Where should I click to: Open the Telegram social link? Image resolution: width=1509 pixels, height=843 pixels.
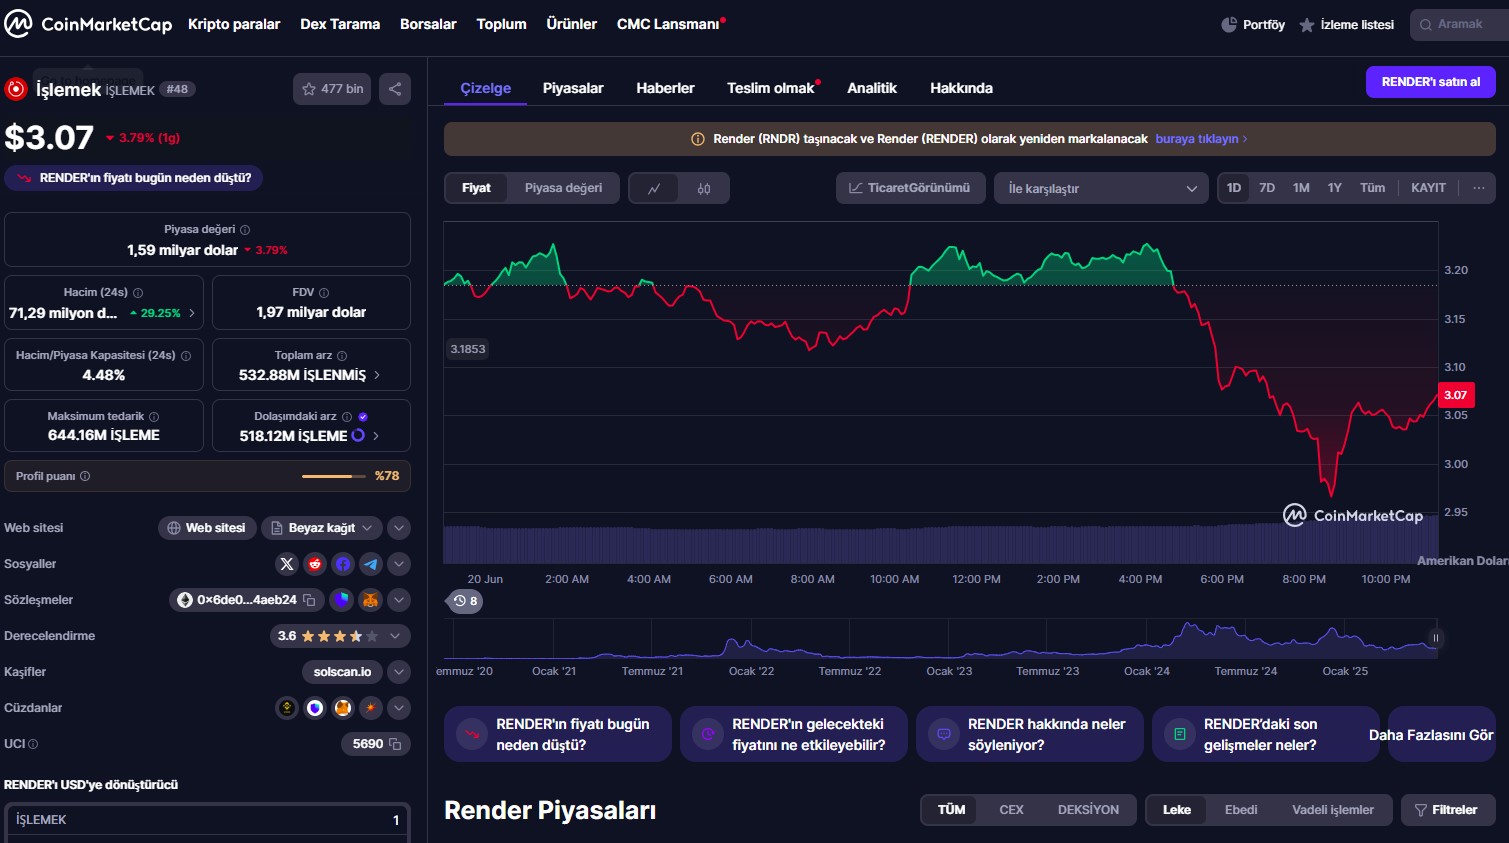click(x=371, y=564)
